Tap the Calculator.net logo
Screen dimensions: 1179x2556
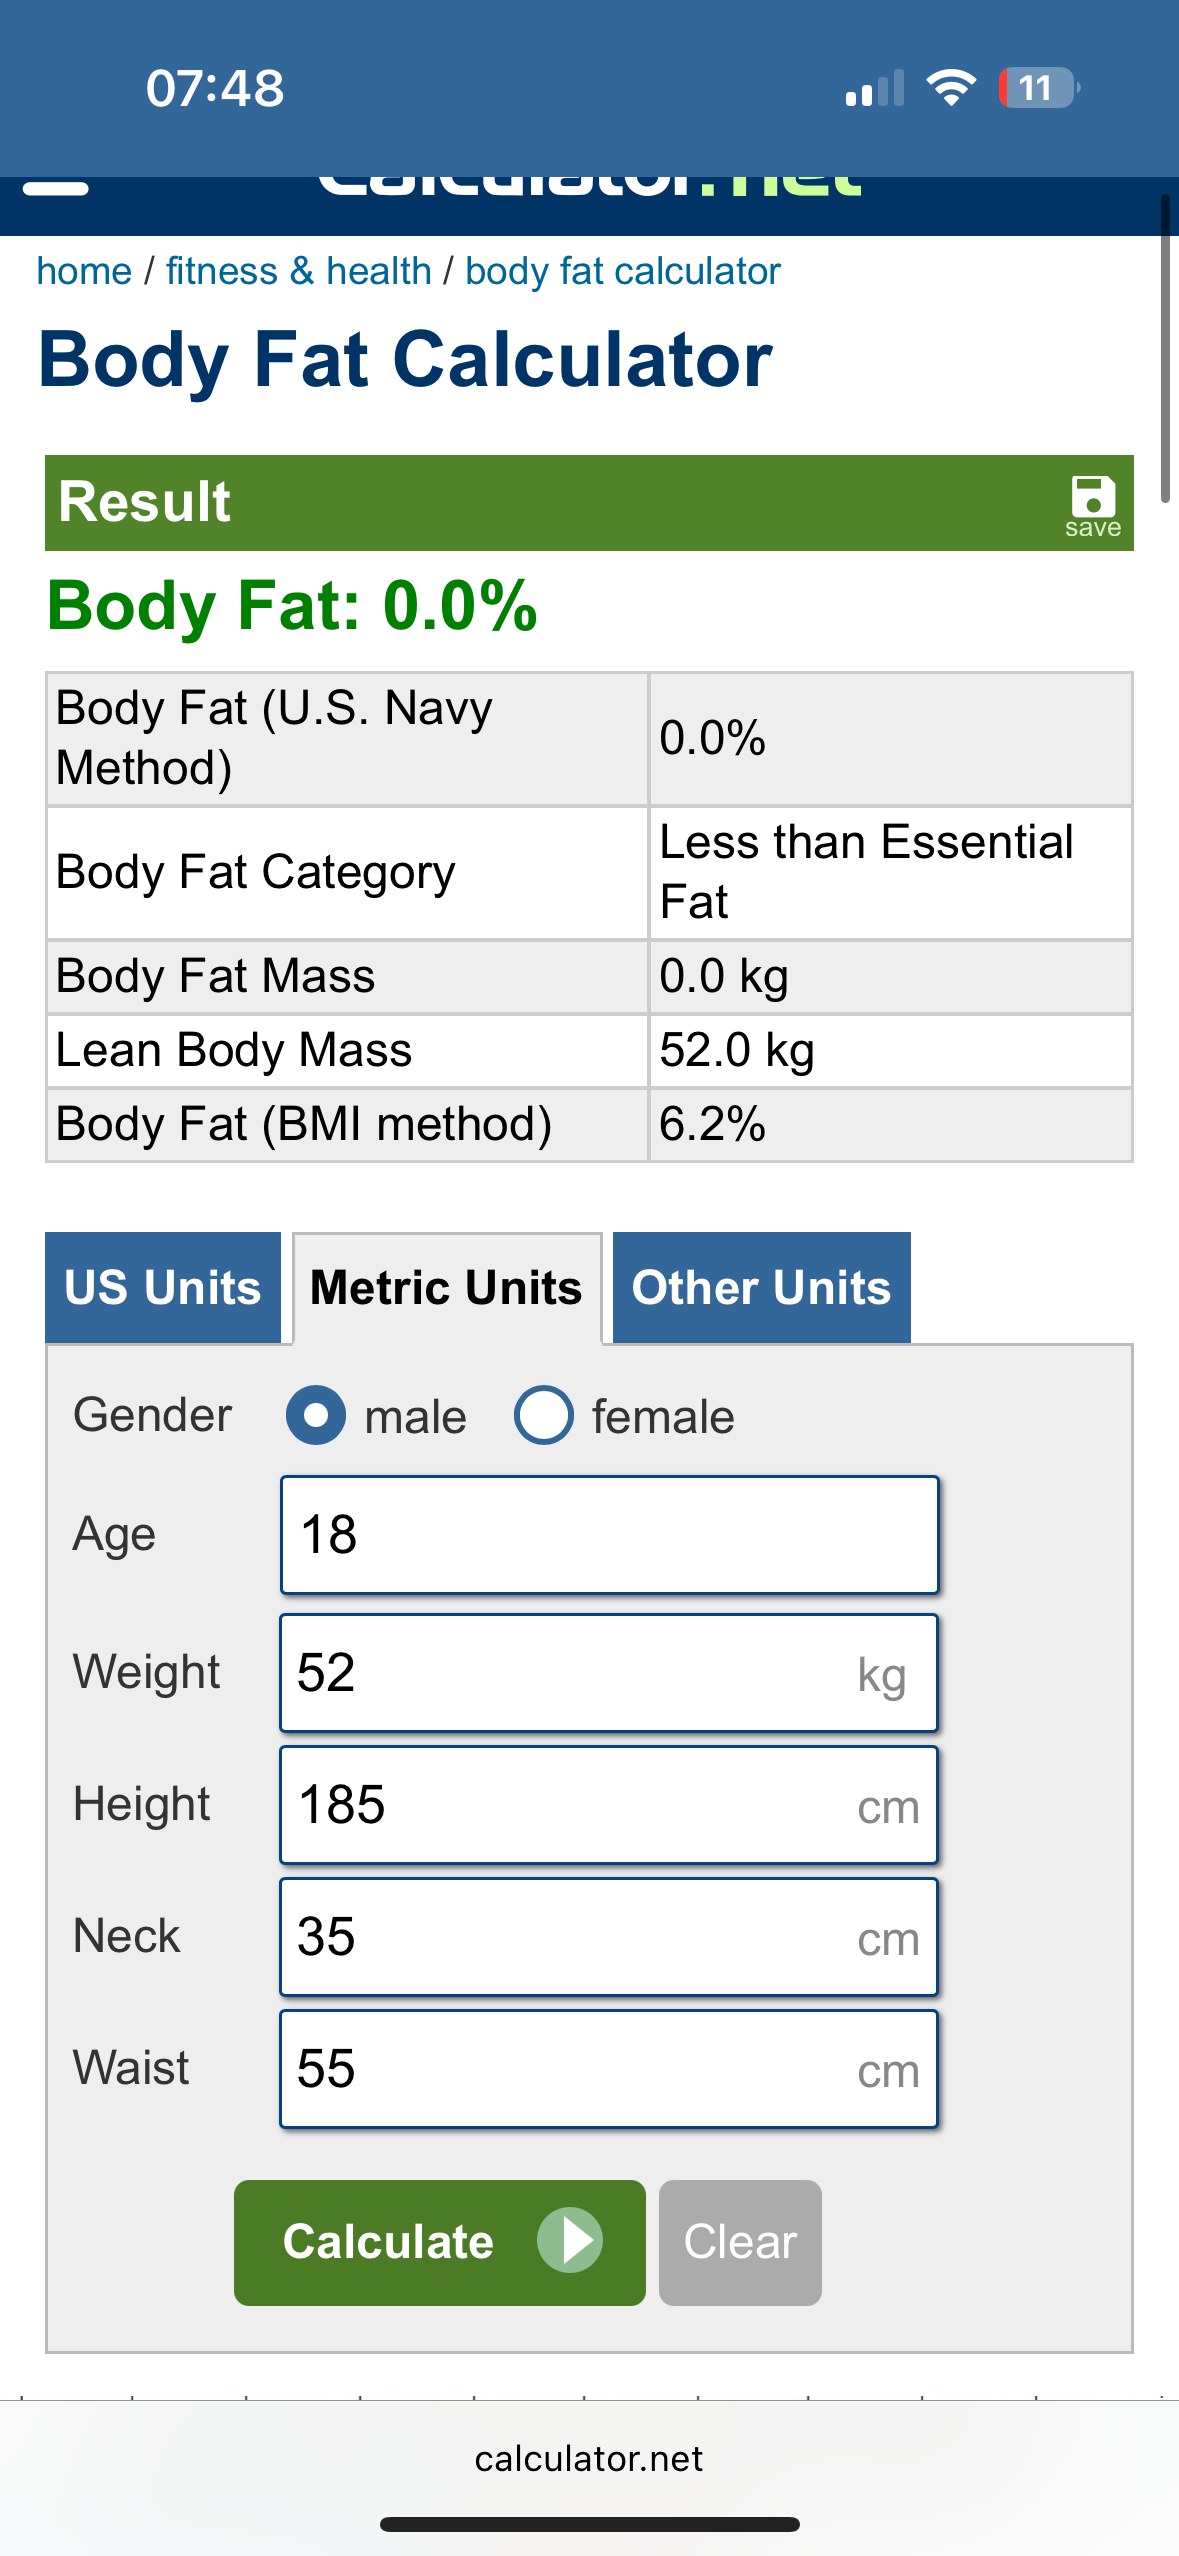[590, 186]
